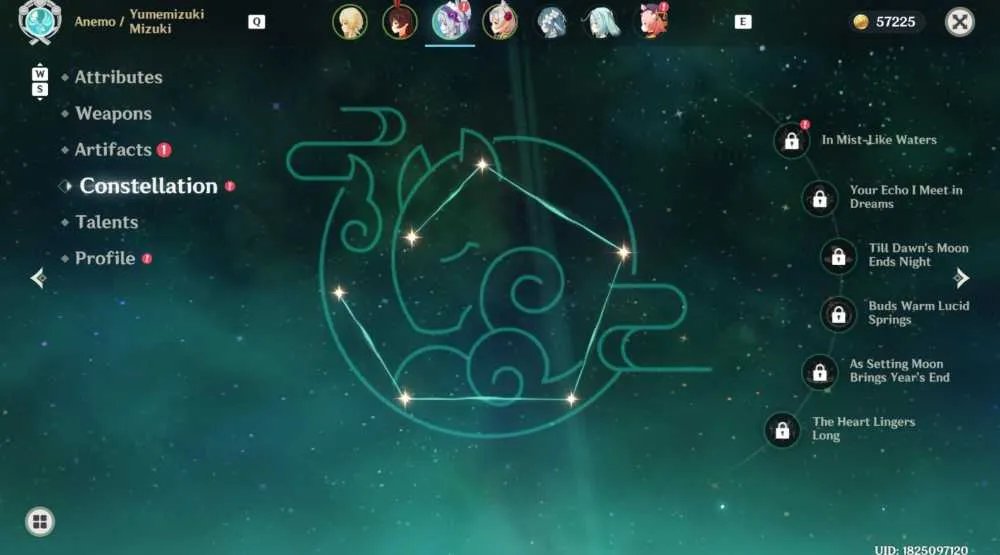Viewport: 1000px width, 555px height.
Task: Select the As Setting Moon Brings Year's End lock
Action: coord(820,372)
